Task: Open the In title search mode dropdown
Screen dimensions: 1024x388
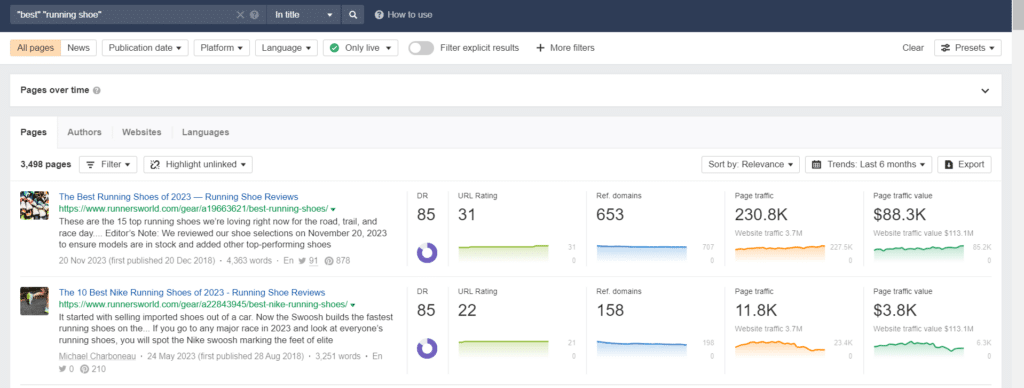Action: pos(304,14)
